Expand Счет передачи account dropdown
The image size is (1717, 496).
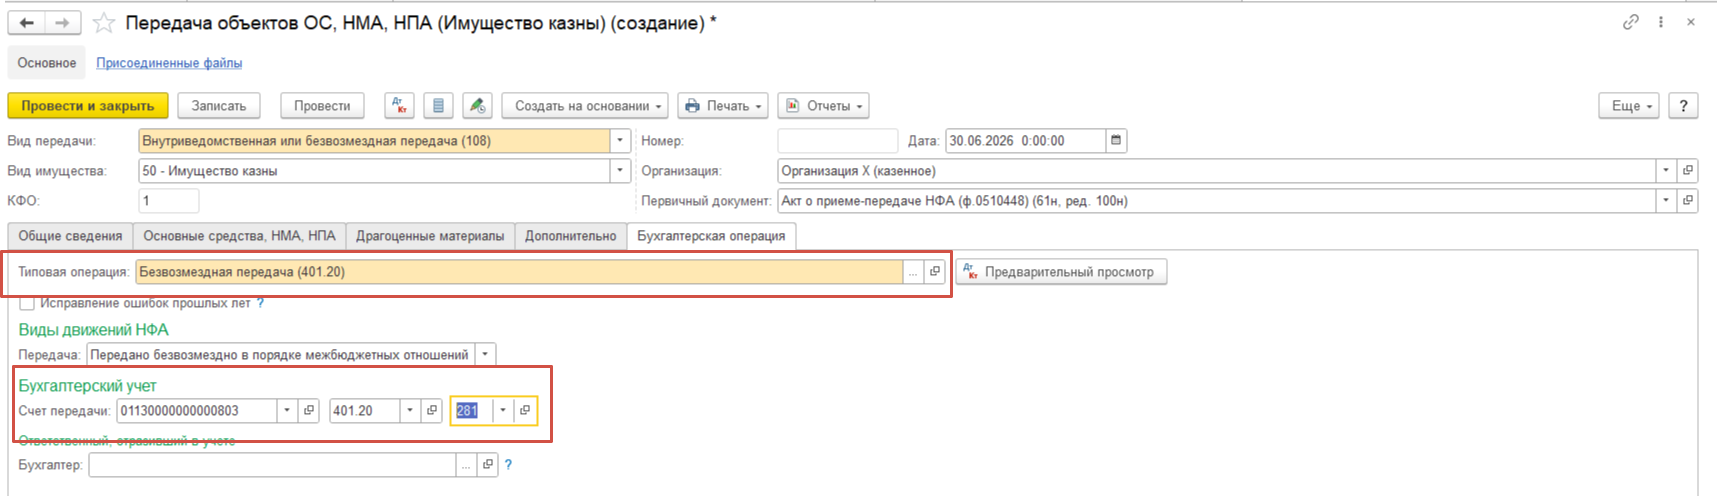click(288, 411)
